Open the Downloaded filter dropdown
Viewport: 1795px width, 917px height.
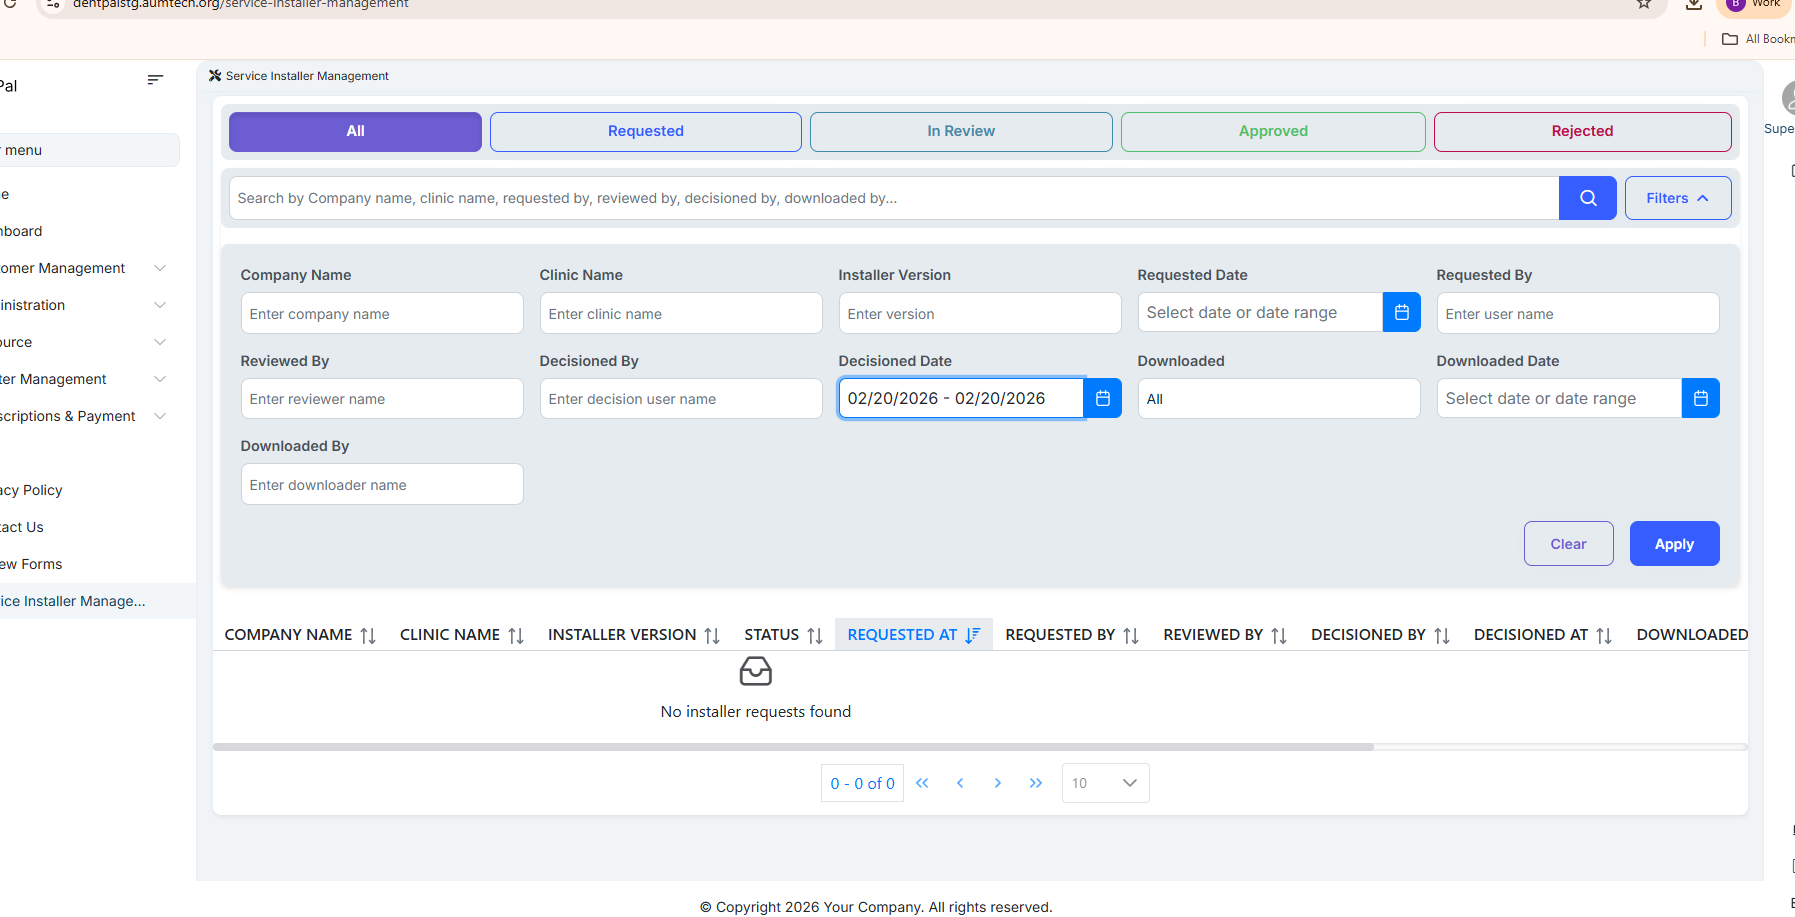[1278, 399]
